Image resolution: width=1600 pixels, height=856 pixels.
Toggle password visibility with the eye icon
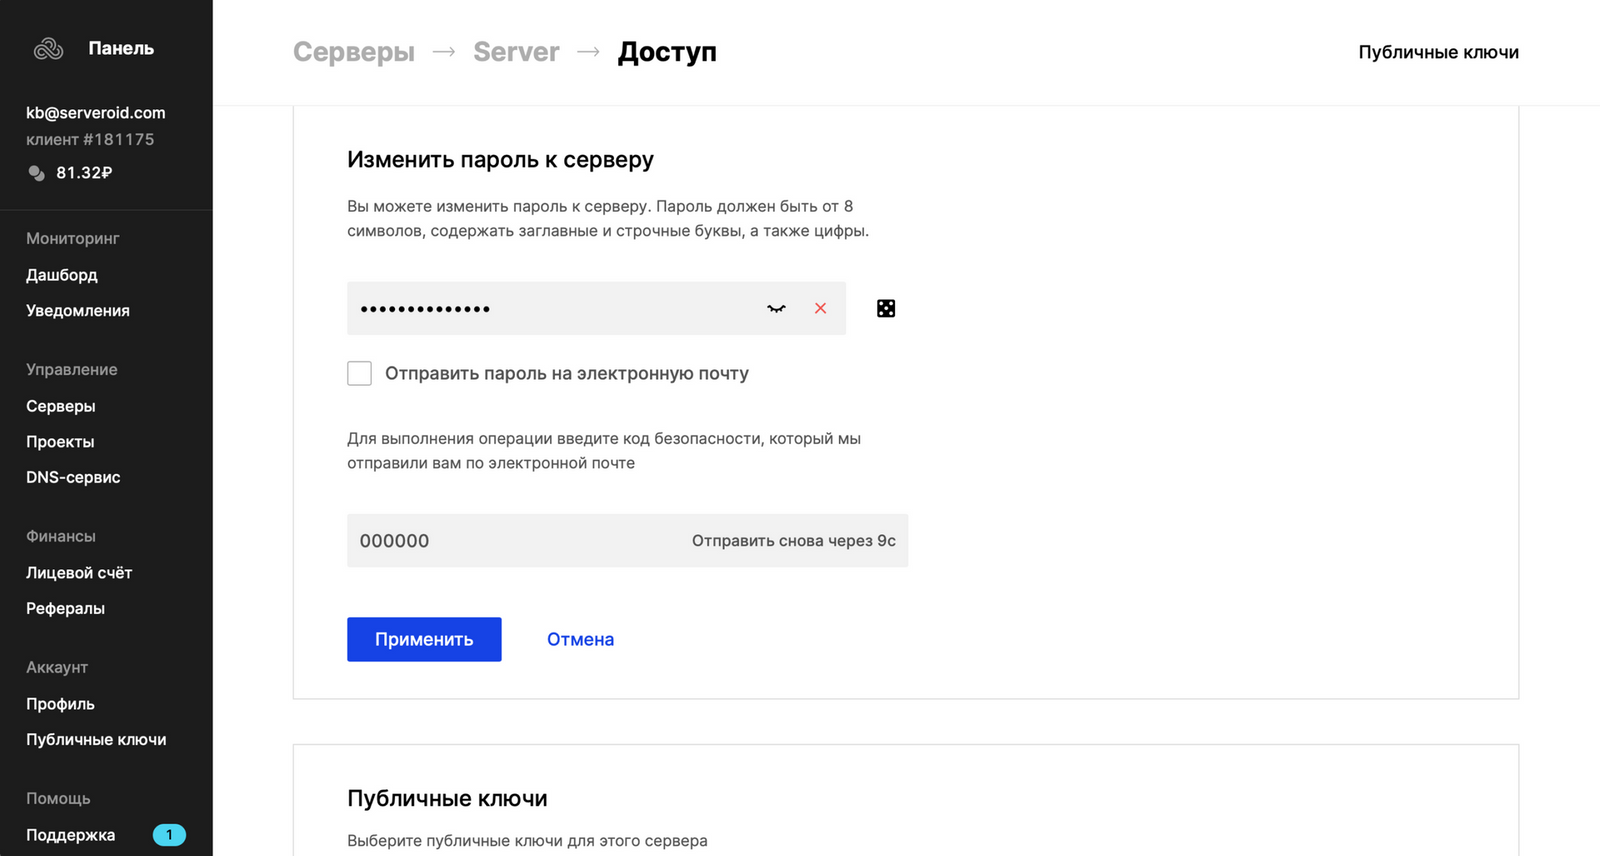(776, 308)
